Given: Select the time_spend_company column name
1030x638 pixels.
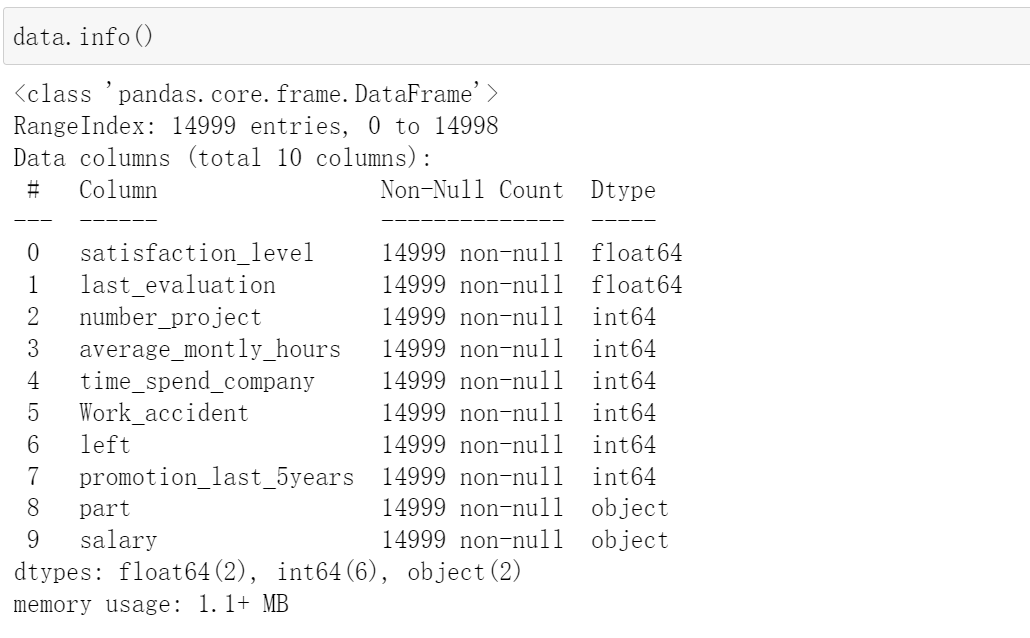Looking at the screenshot, I should pyautogui.click(x=197, y=382).
